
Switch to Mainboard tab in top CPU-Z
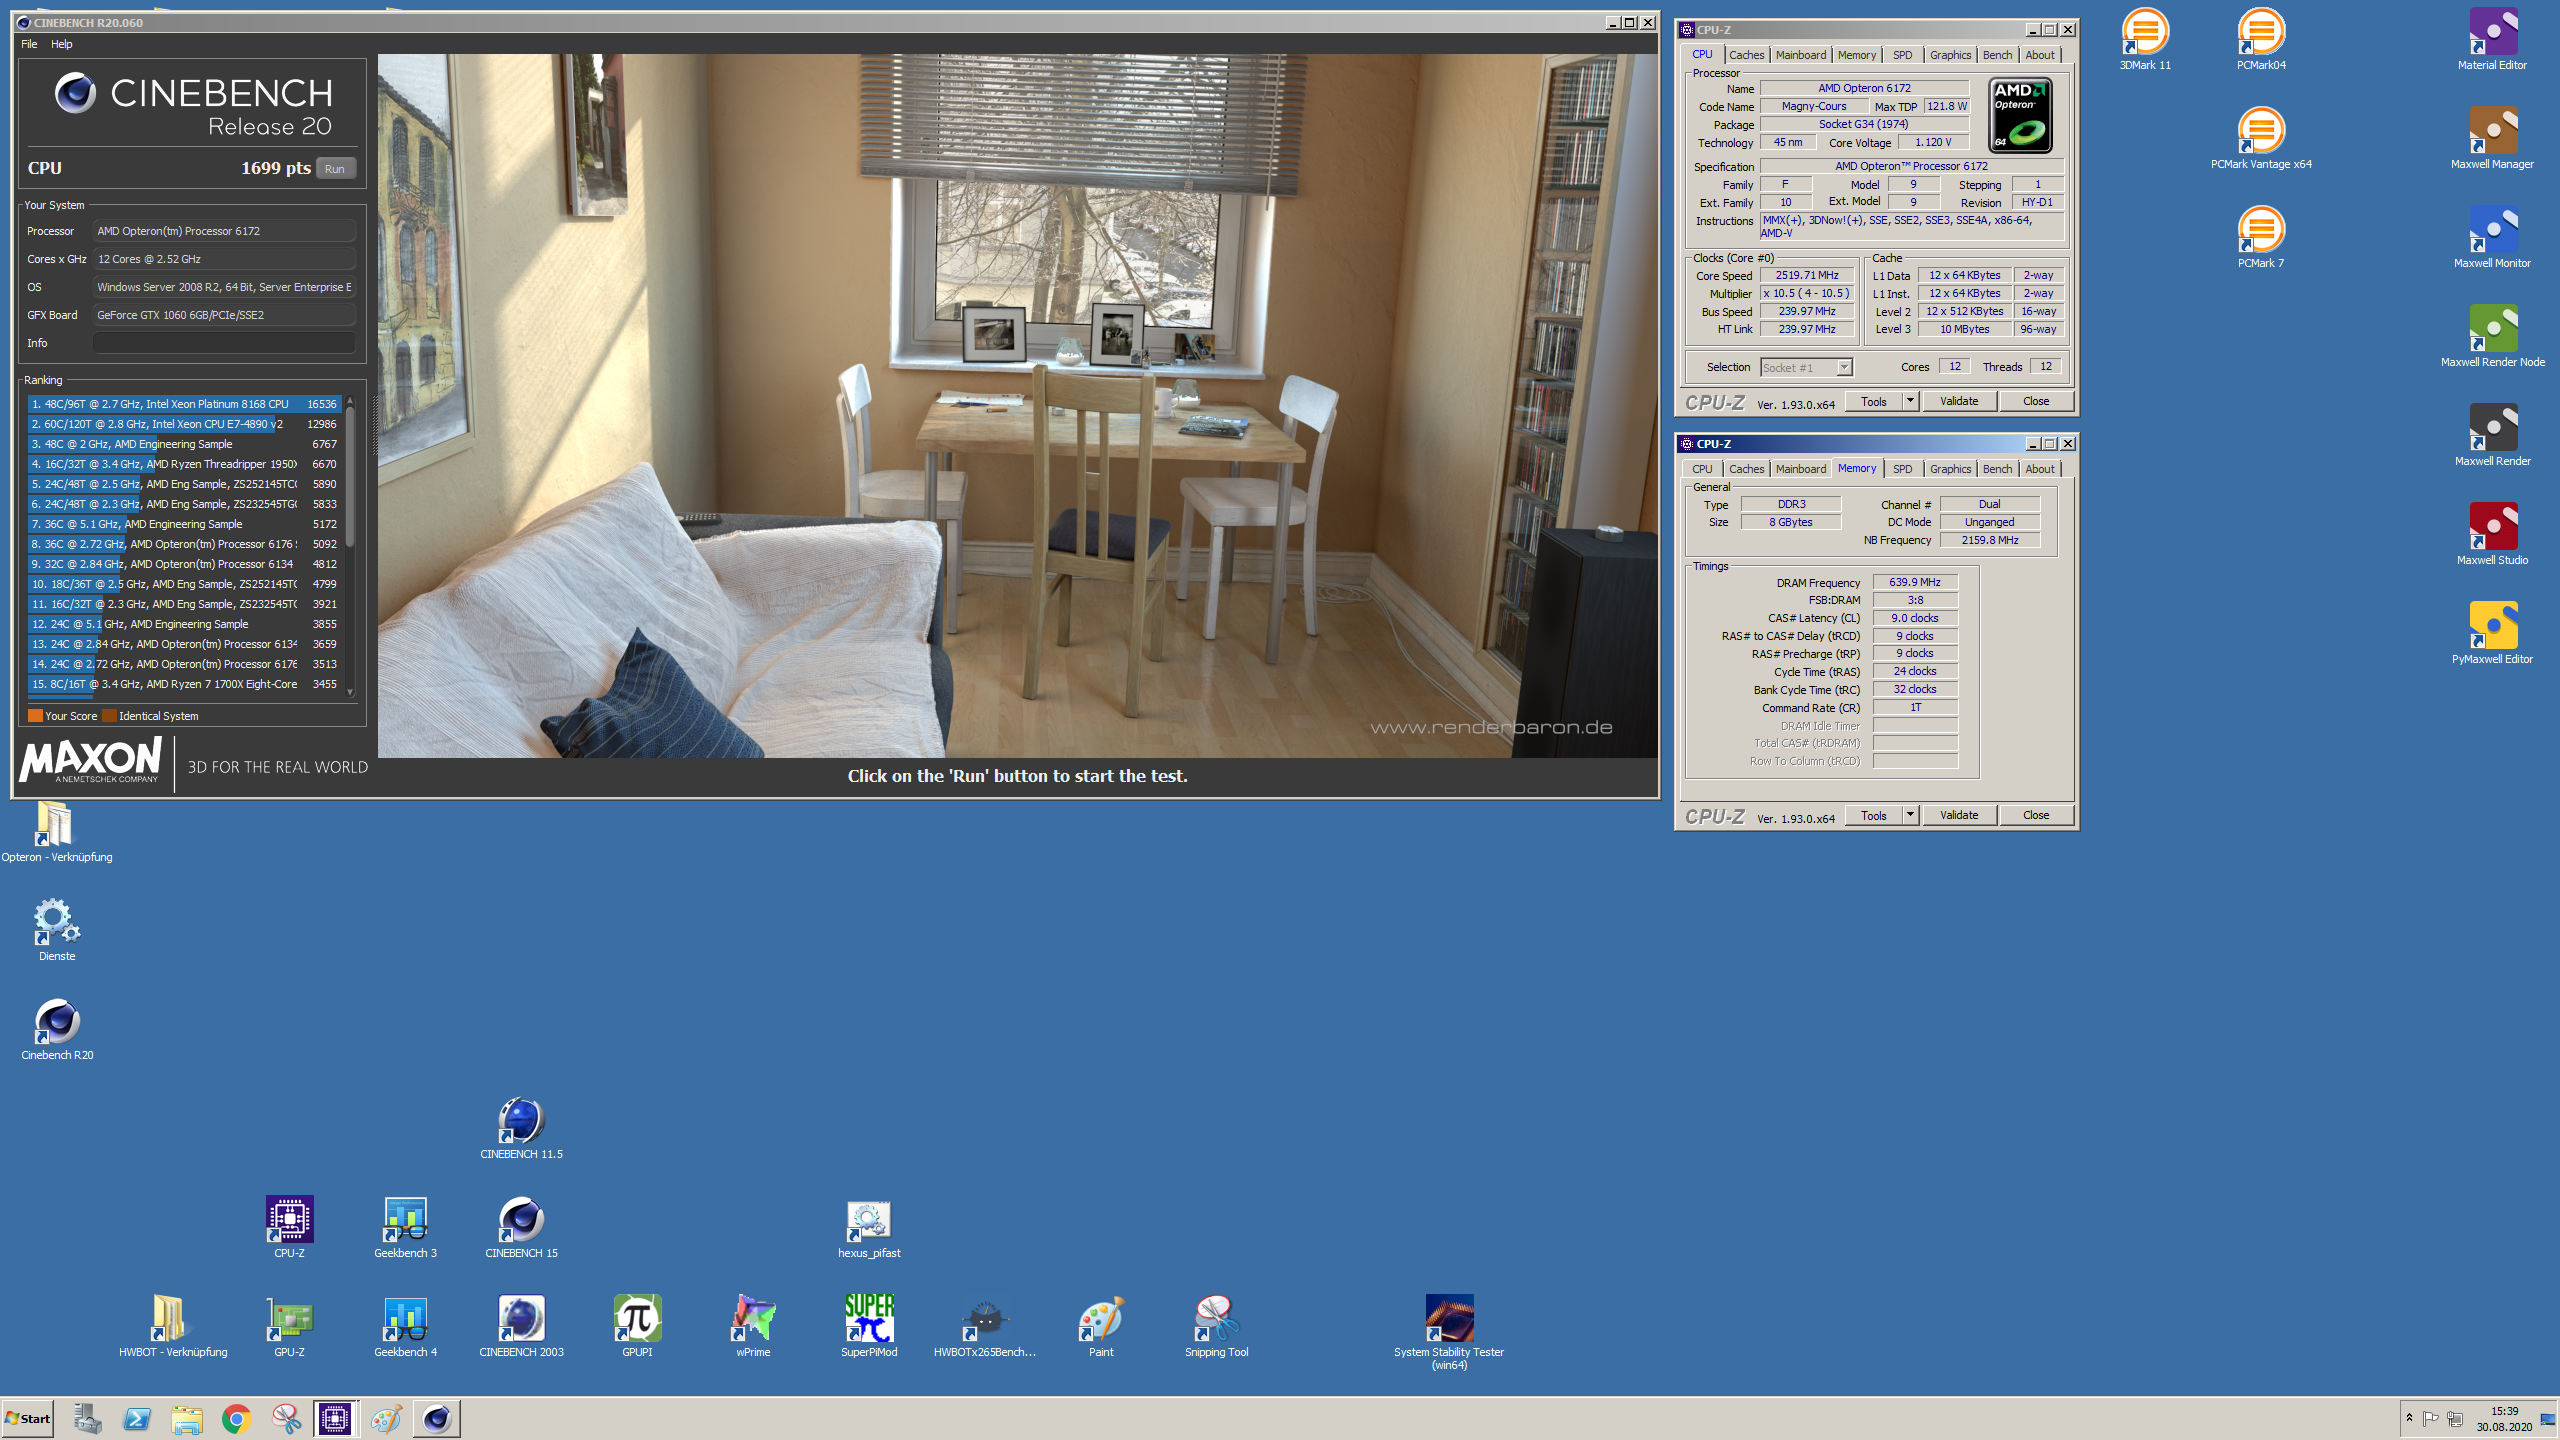tap(1800, 55)
